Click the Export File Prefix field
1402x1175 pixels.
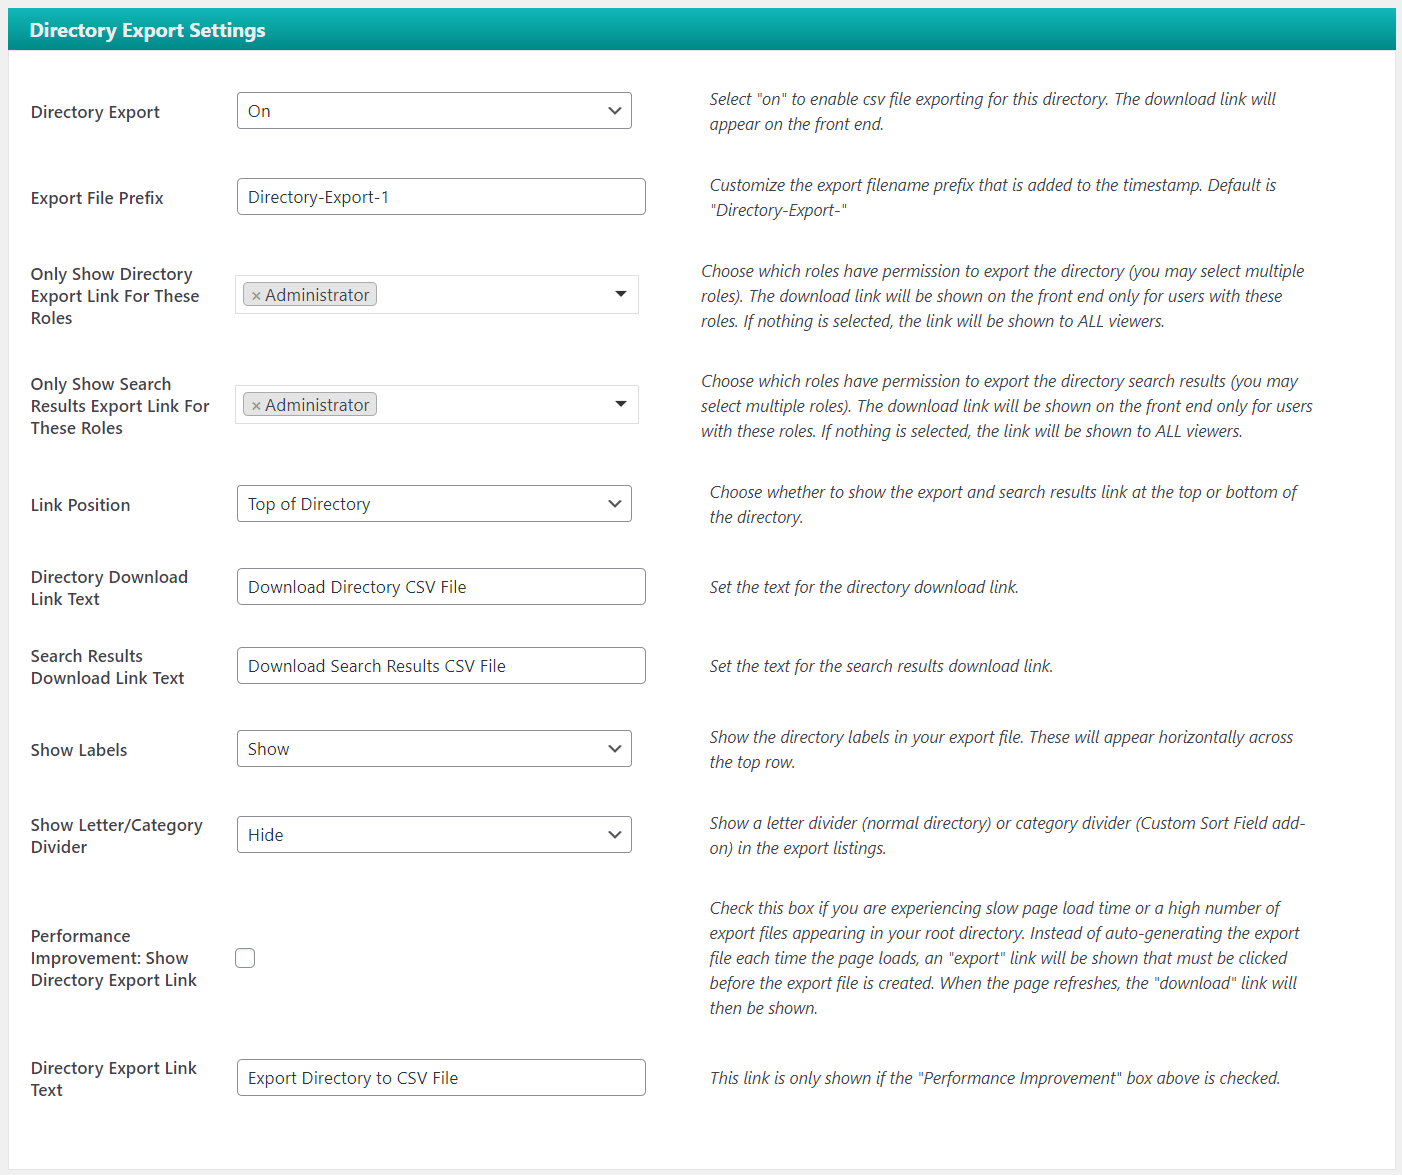pyautogui.click(x=441, y=197)
